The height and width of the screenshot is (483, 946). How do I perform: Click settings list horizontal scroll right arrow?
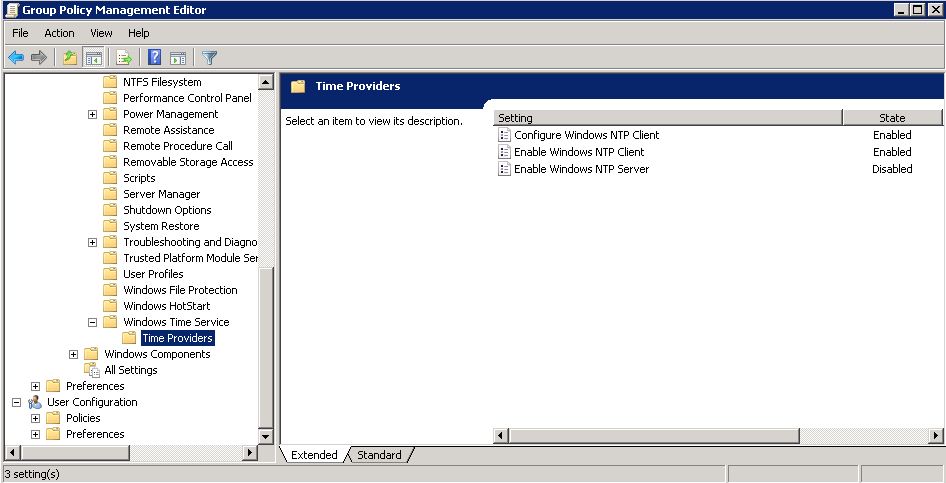(936, 435)
